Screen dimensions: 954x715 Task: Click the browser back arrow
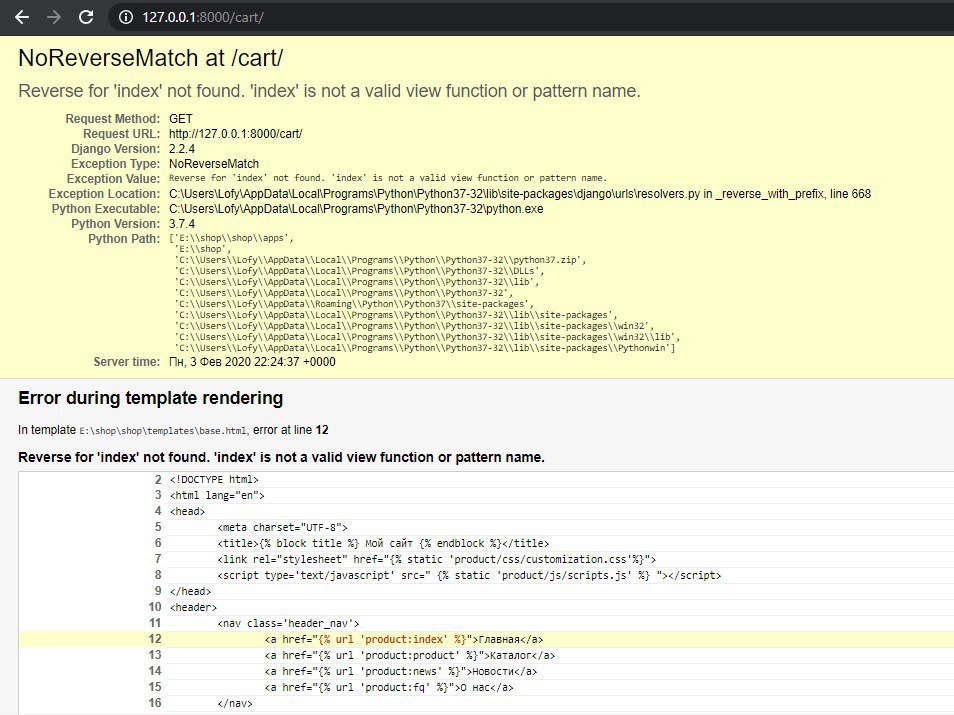point(22,17)
